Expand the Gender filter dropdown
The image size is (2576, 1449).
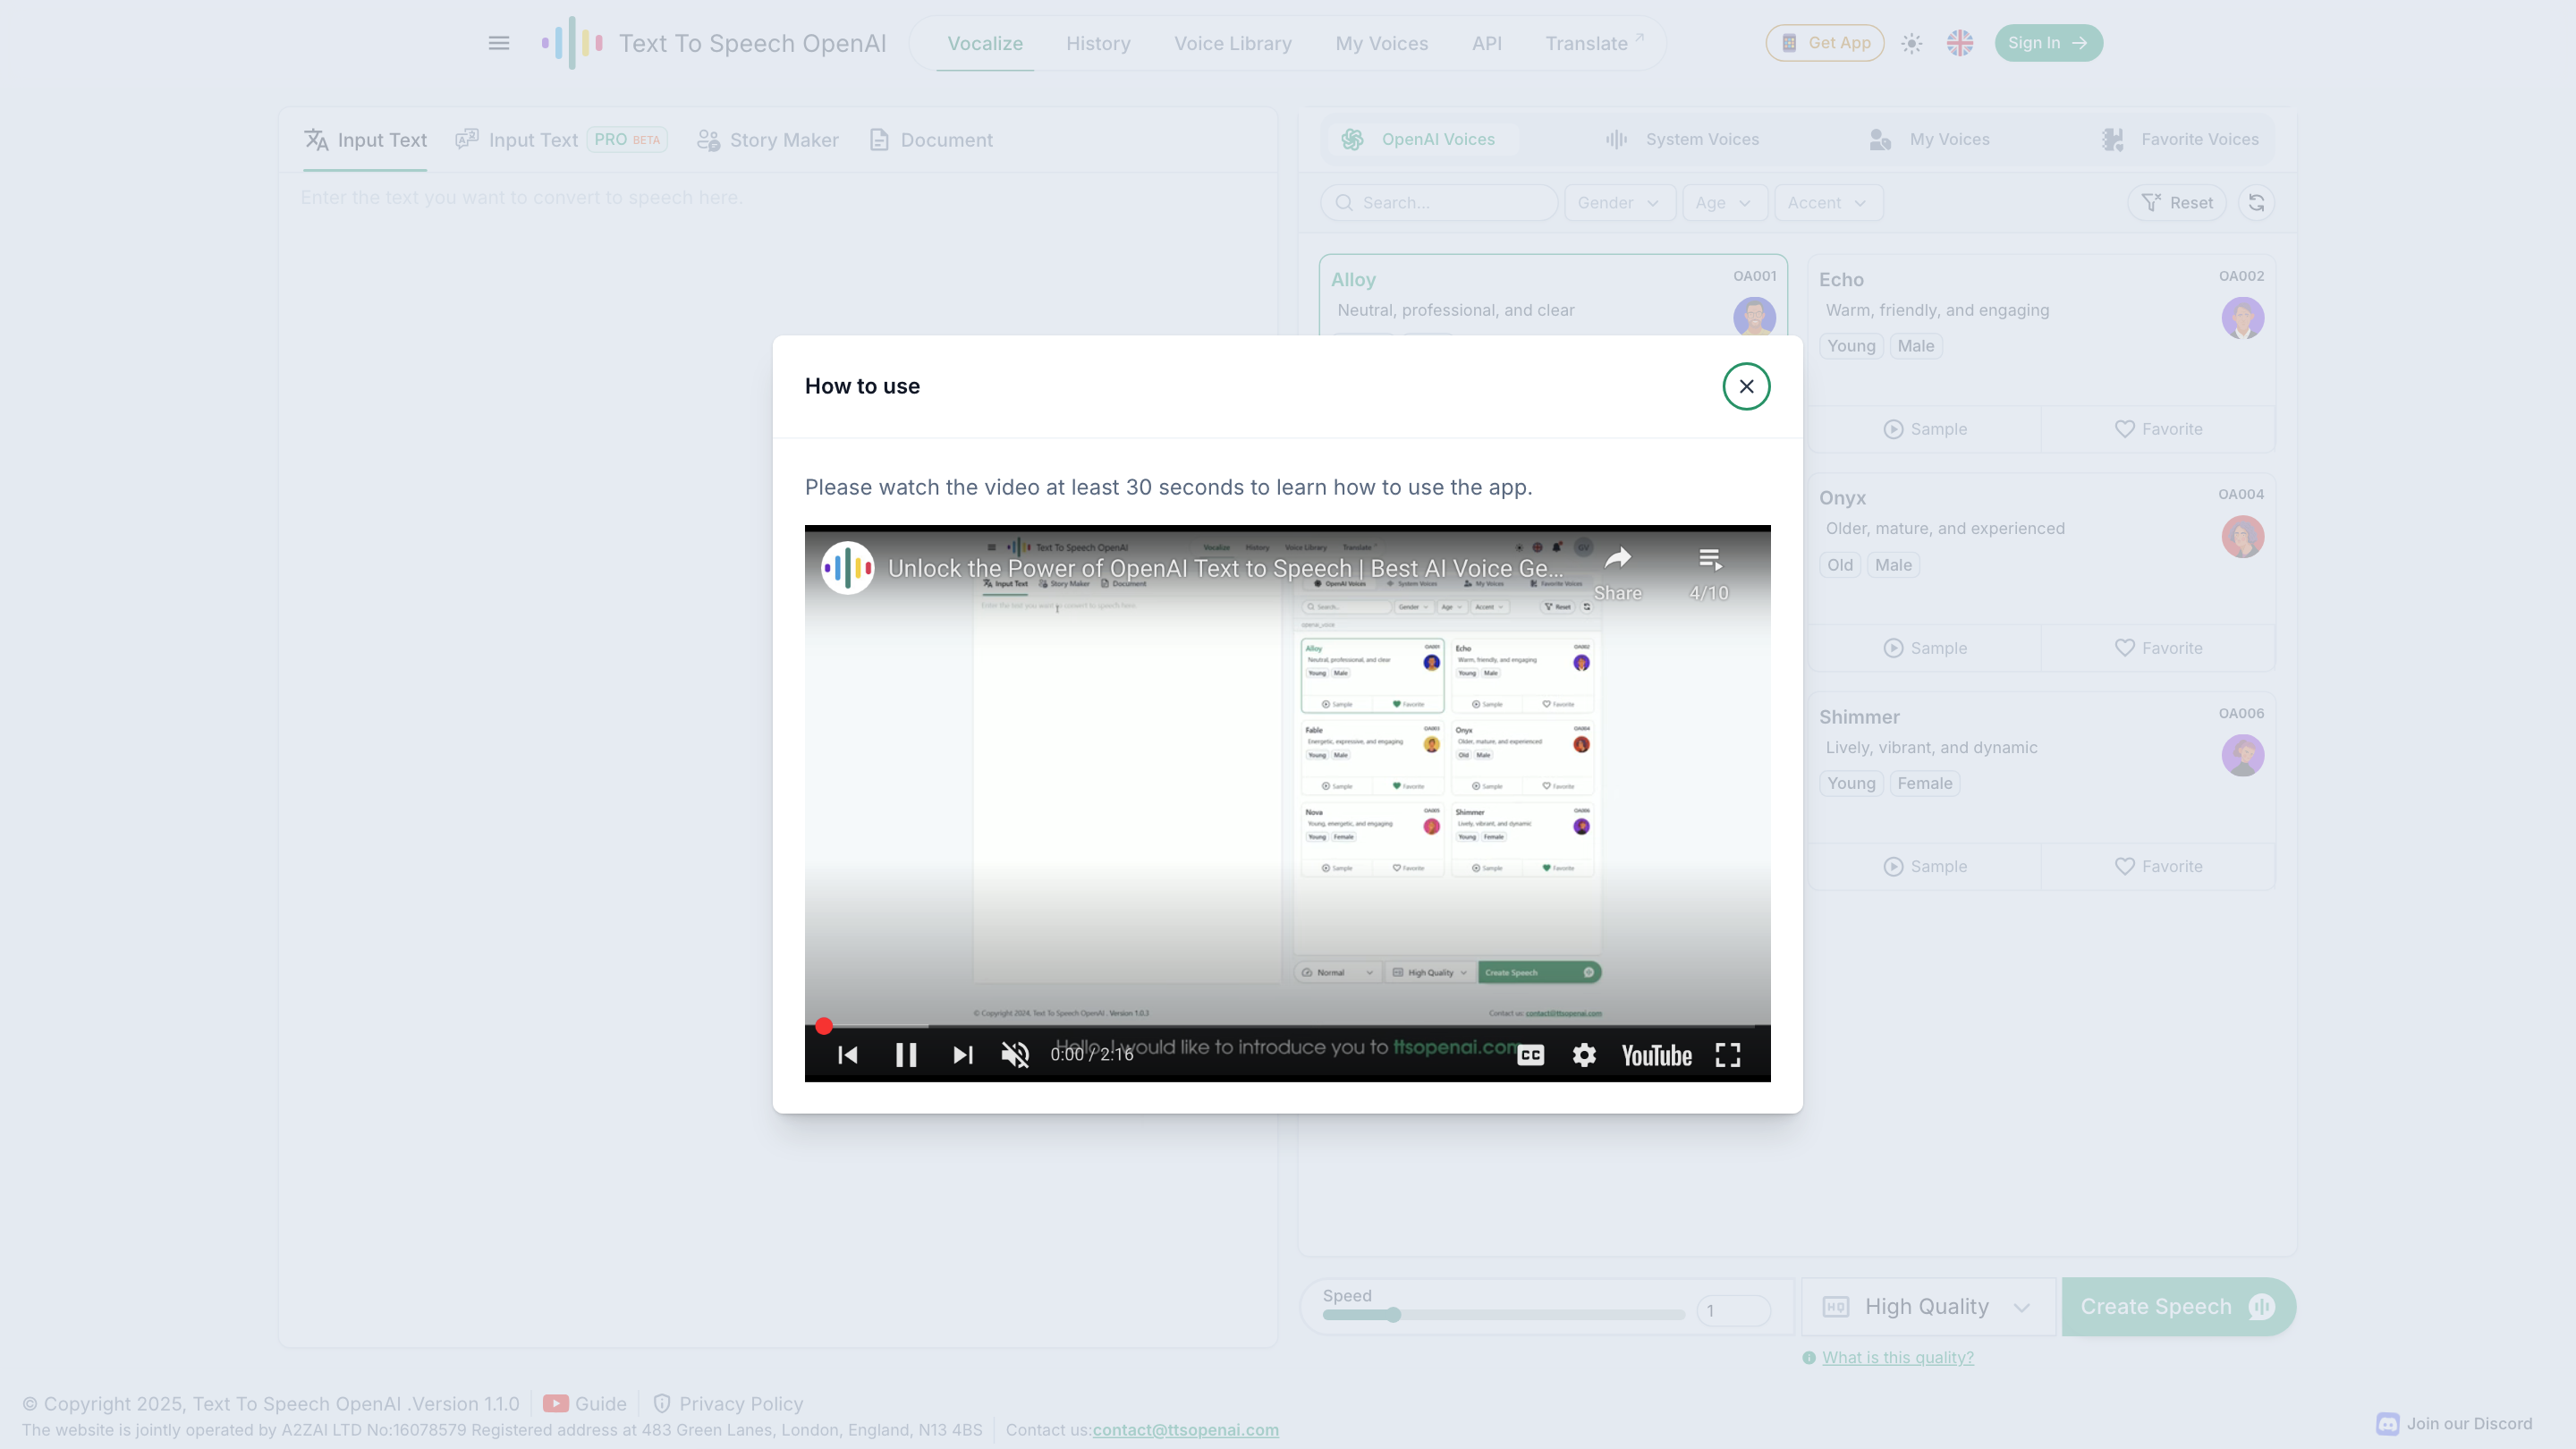(1618, 203)
